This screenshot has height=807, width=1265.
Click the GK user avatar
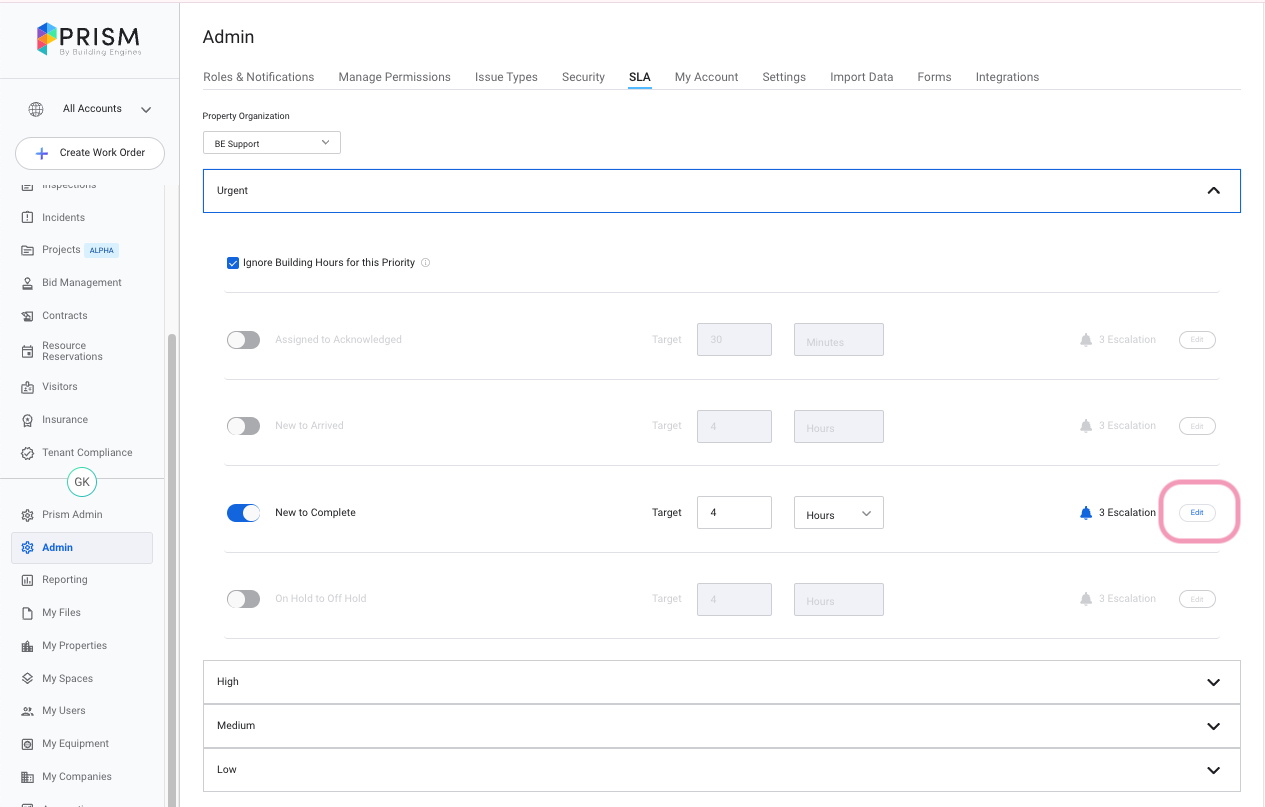click(x=82, y=482)
